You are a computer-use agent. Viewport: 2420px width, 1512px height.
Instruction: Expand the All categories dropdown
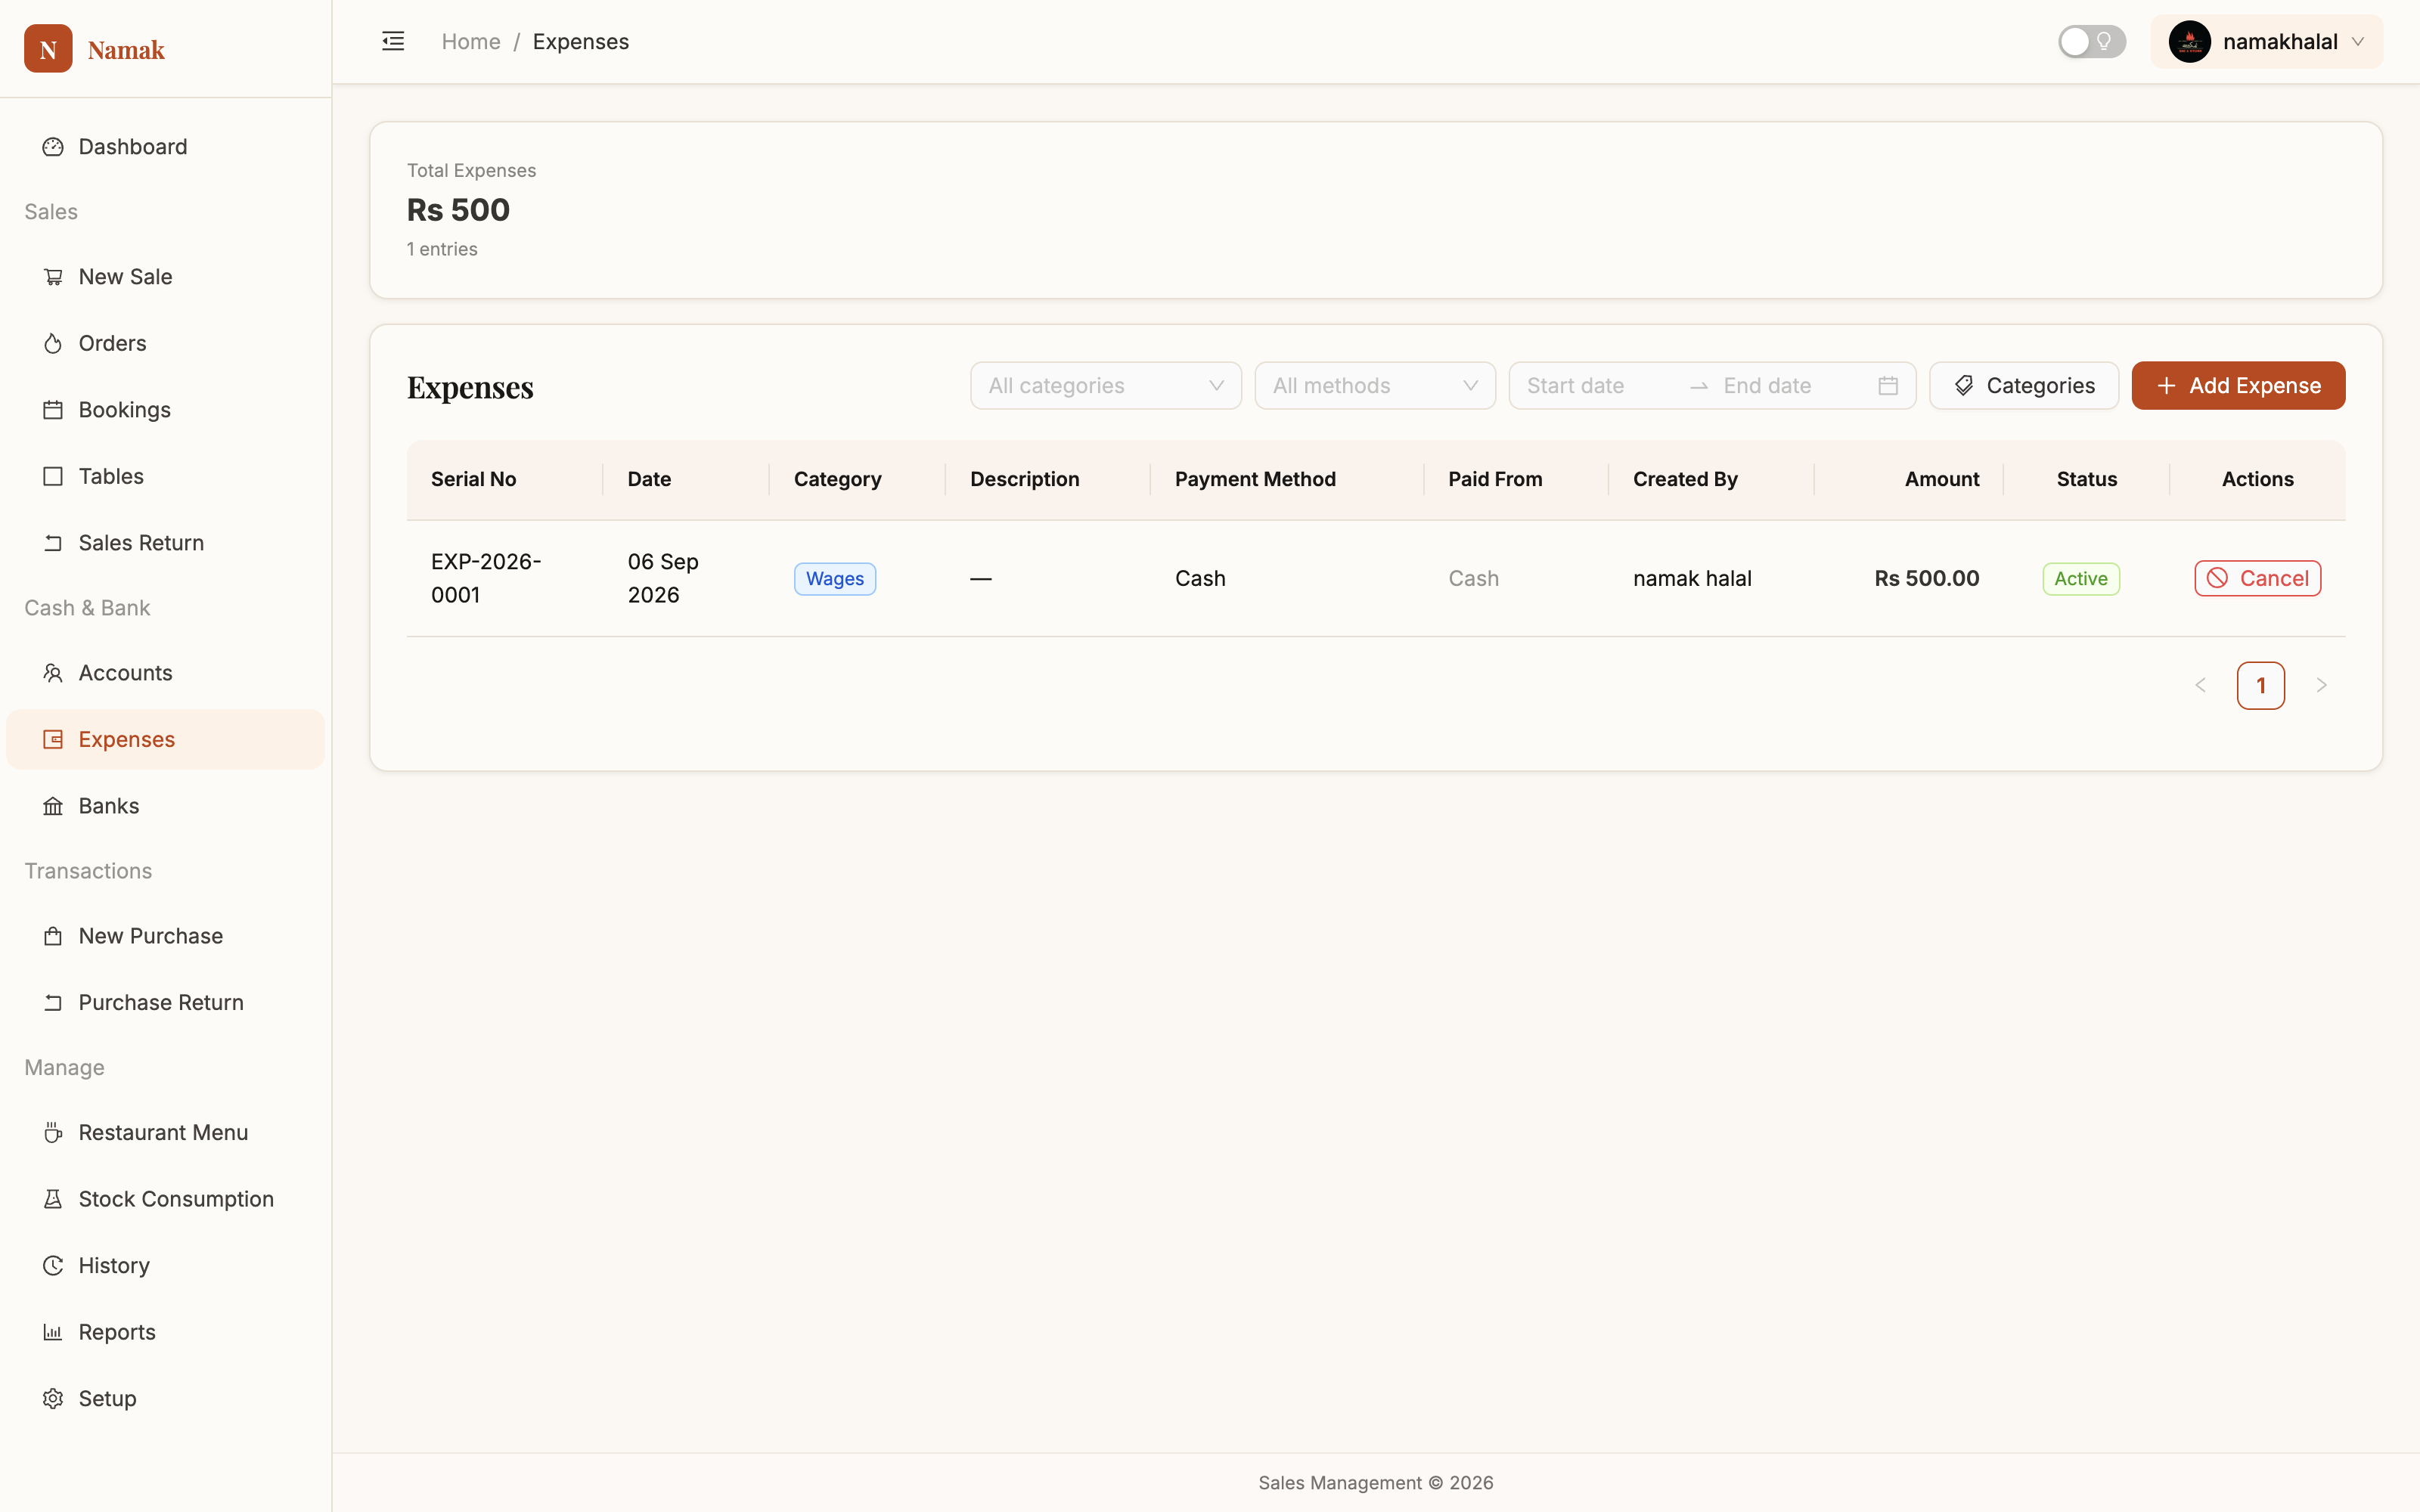click(x=1106, y=386)
